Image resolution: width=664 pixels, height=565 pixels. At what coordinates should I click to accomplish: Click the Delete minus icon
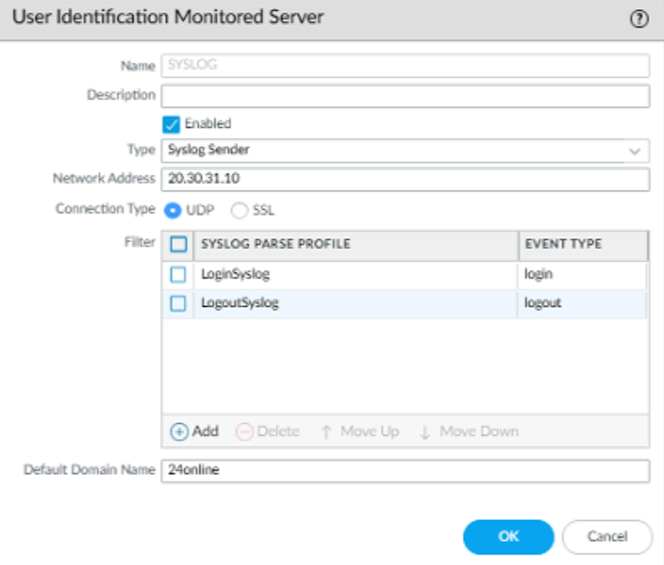click(x=244, y=432)
